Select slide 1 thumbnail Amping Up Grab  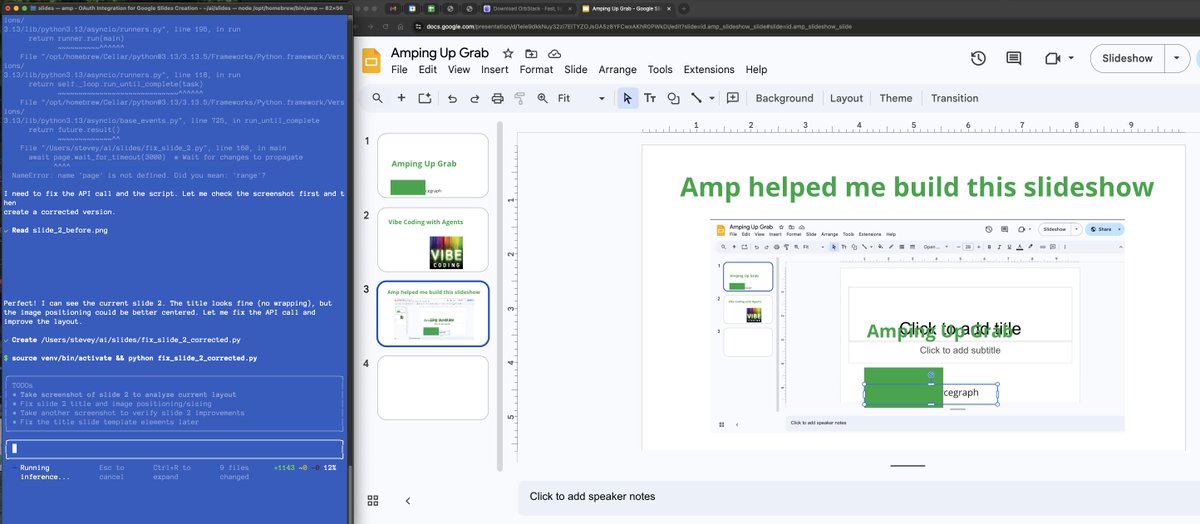click(432, 165)
